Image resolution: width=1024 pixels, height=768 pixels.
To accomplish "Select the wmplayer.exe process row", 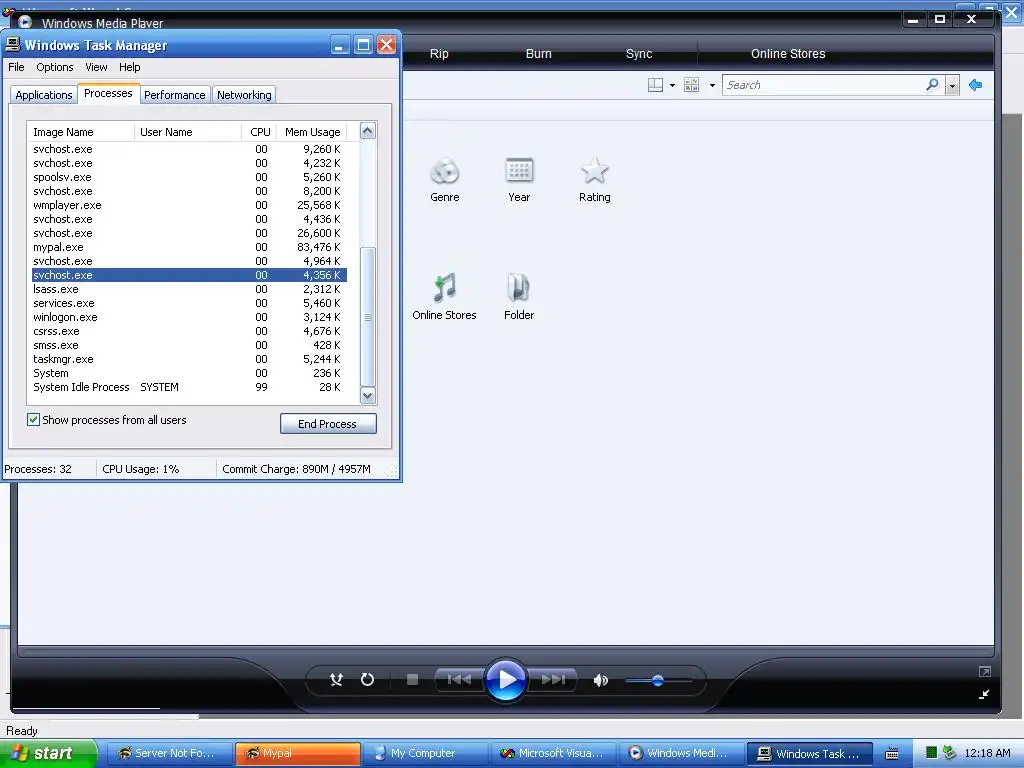I will (188, 205).
